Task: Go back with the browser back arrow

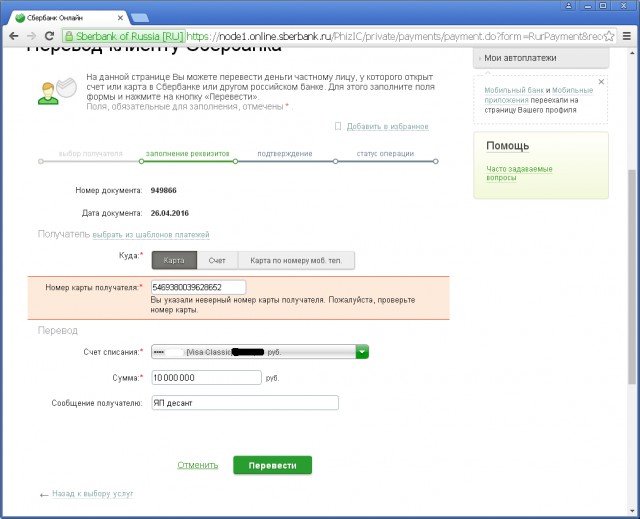Action: click(x=14, y=36)
